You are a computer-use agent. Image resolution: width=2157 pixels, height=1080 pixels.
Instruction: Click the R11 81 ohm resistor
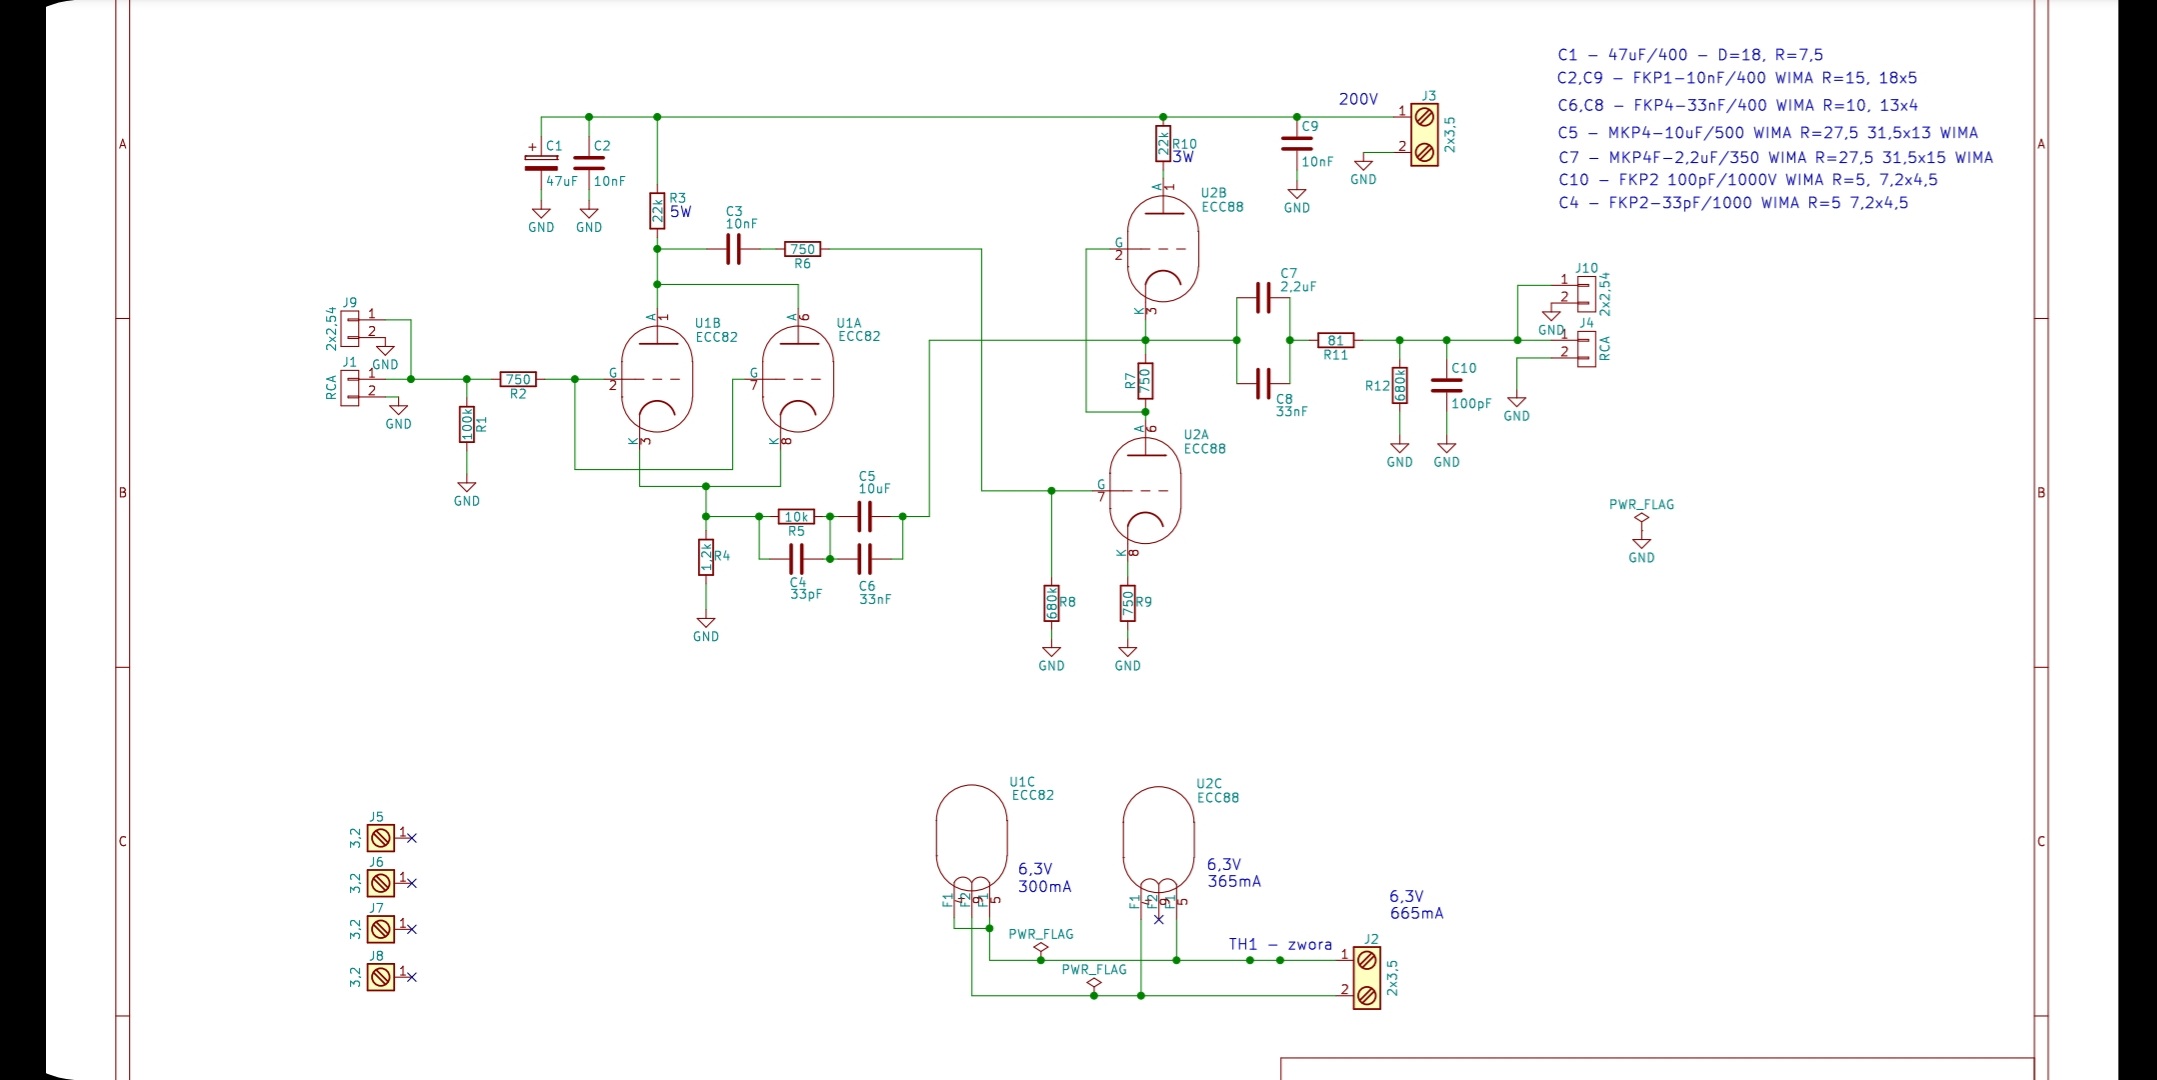coord(1336,340)
